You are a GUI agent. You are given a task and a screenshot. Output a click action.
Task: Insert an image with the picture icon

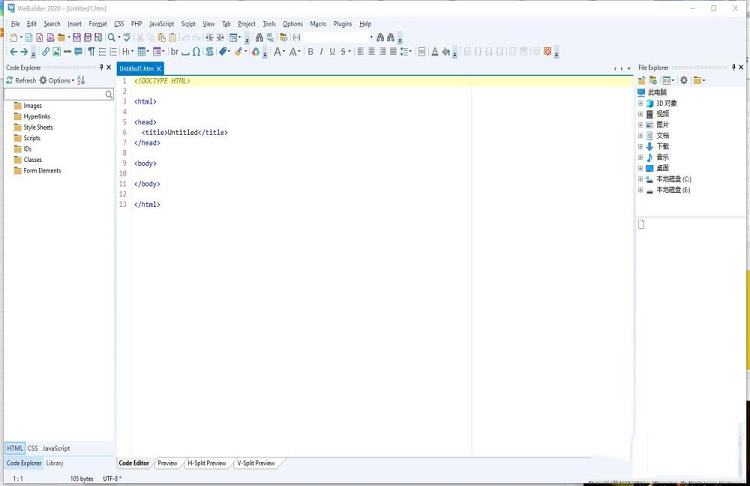[x=56, y=52]
